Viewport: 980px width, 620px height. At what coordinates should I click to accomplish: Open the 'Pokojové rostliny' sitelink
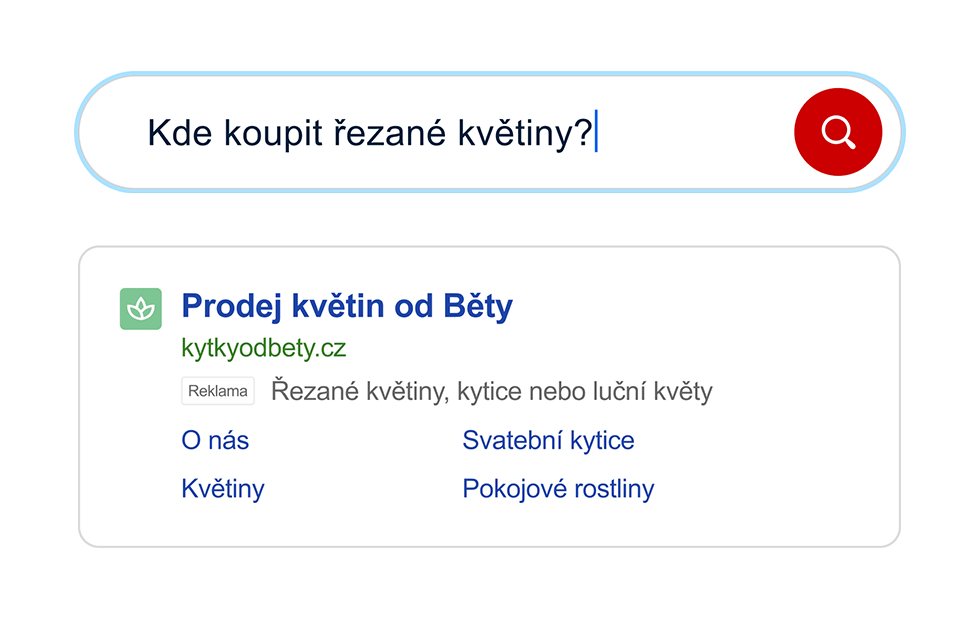coord(557,489)
